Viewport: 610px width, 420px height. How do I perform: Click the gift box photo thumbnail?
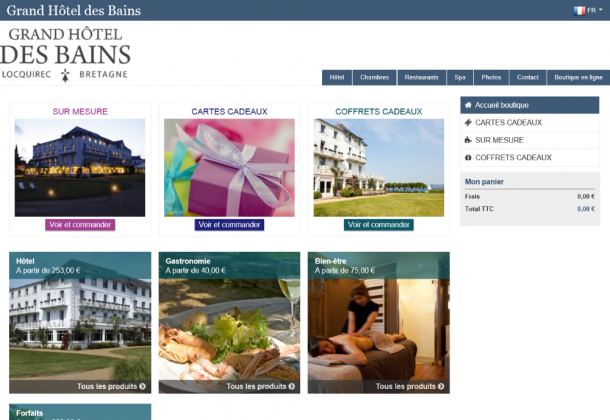tap(229, 168)
